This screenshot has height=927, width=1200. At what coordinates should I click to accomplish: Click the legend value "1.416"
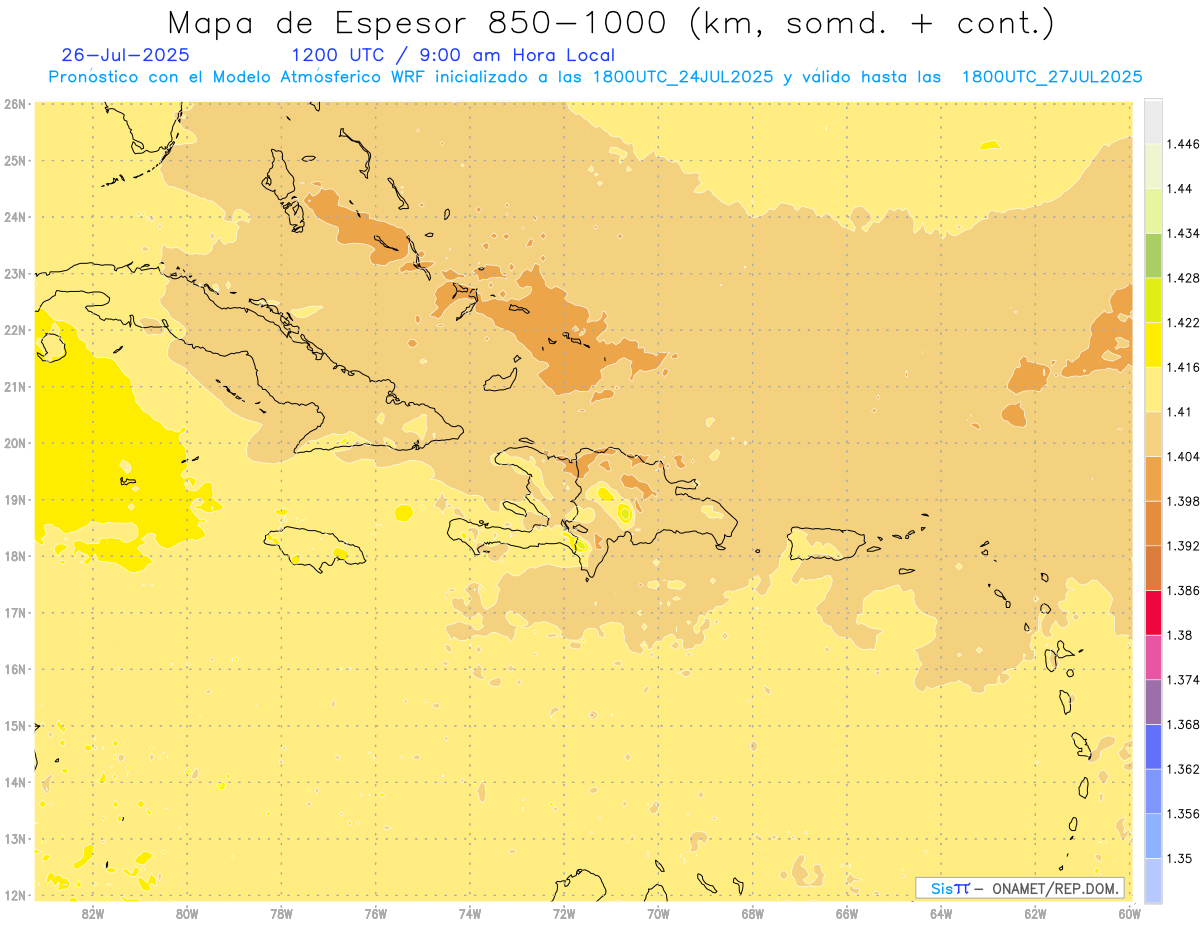pos(1183,367)
